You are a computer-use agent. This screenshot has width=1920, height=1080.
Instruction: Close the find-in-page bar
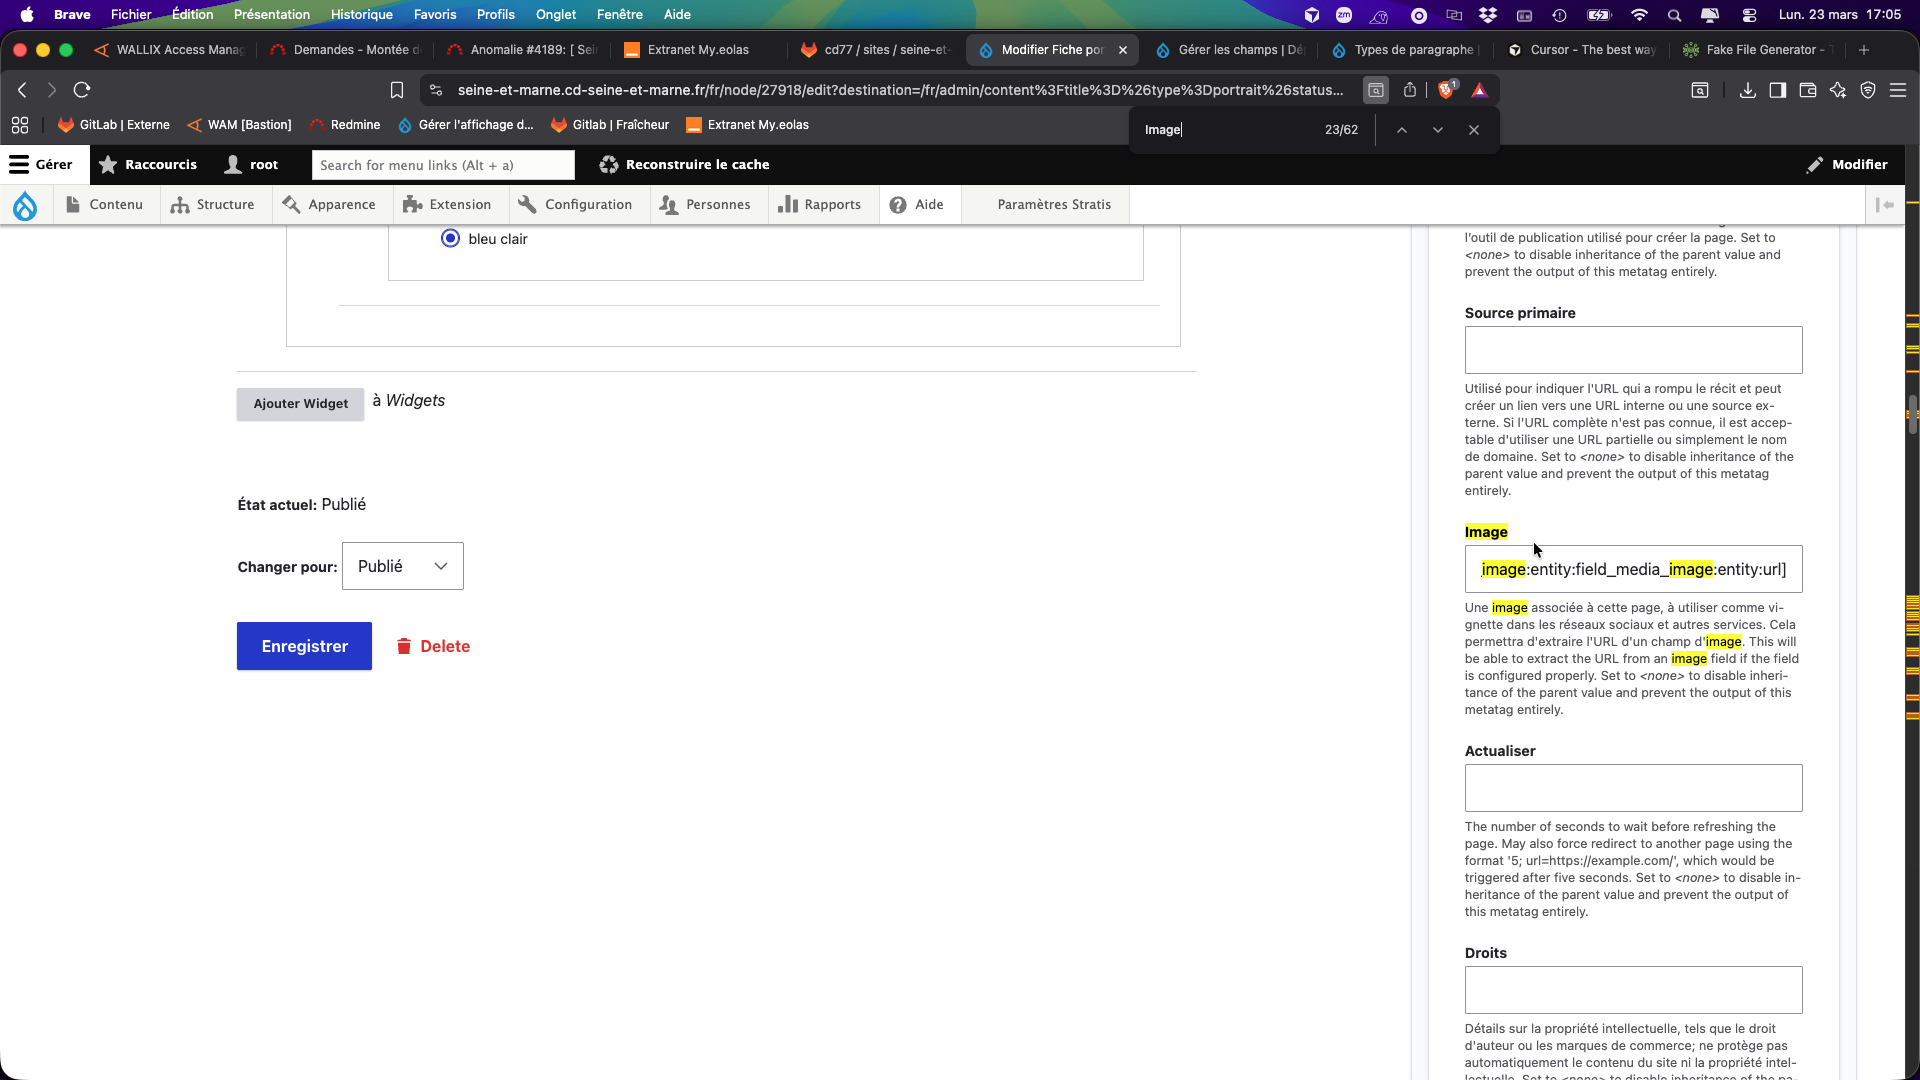[1474, 130]
